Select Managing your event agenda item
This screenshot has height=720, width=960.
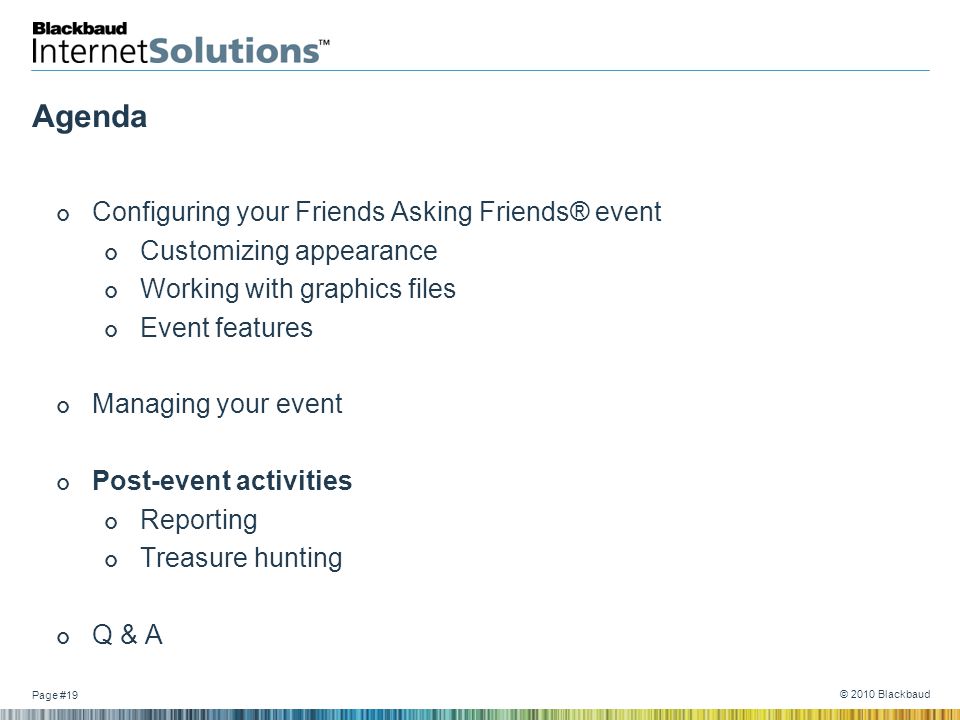coord(217,405)
